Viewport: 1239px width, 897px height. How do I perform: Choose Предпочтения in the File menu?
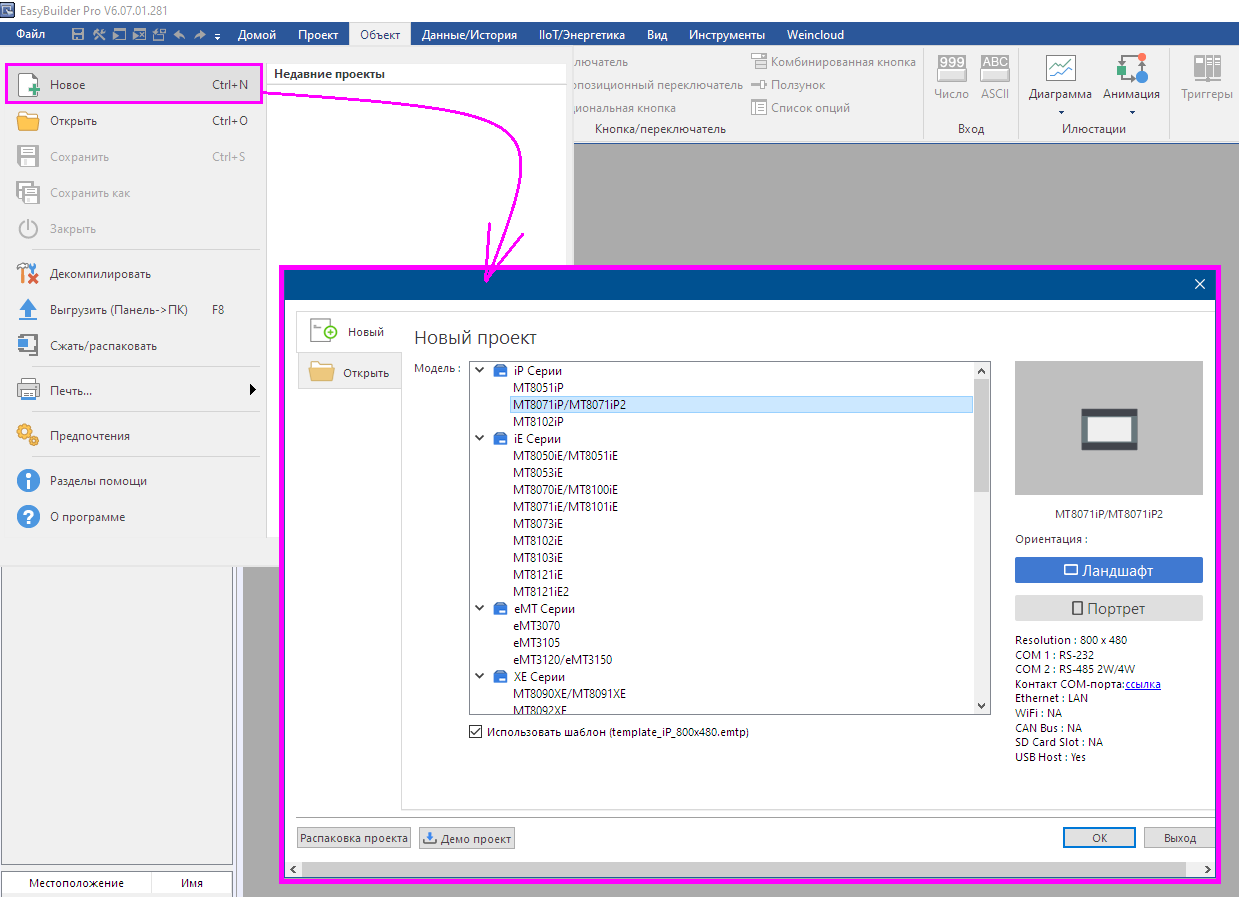click(134, 436)
